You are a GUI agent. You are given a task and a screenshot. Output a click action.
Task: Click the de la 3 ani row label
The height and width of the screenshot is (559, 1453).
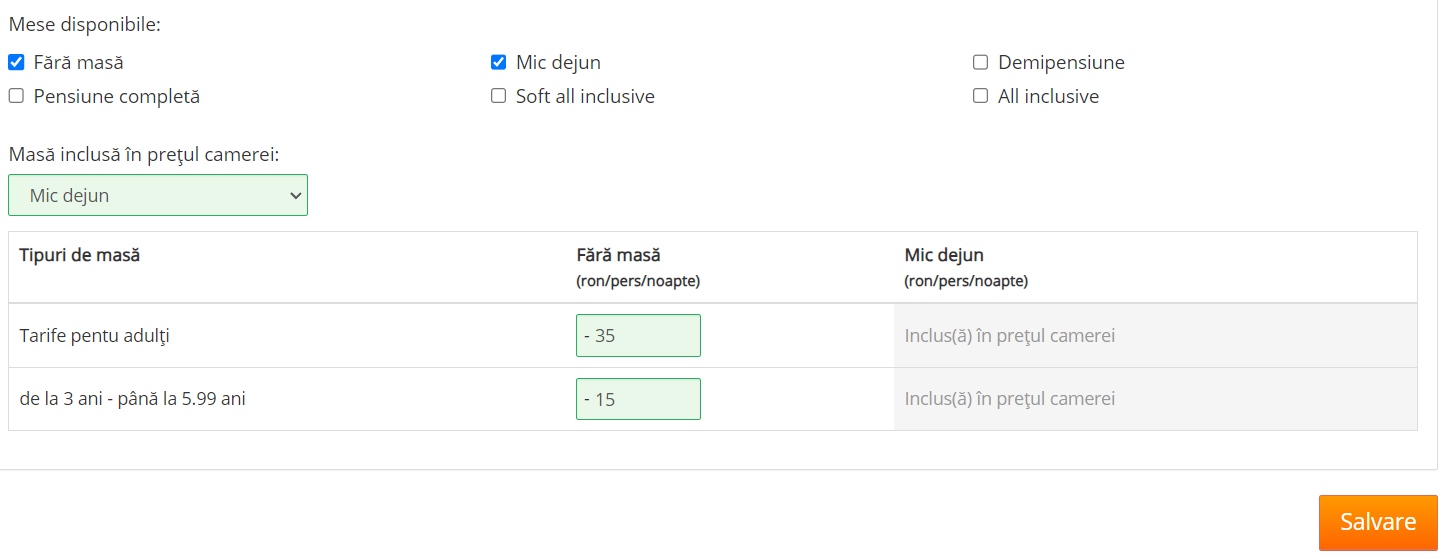coord(133,399)
